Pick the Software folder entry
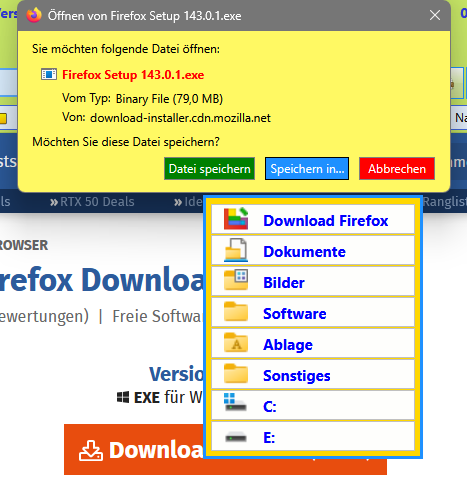The width and height of the screenshot is (467, 485). pos(313,313)
